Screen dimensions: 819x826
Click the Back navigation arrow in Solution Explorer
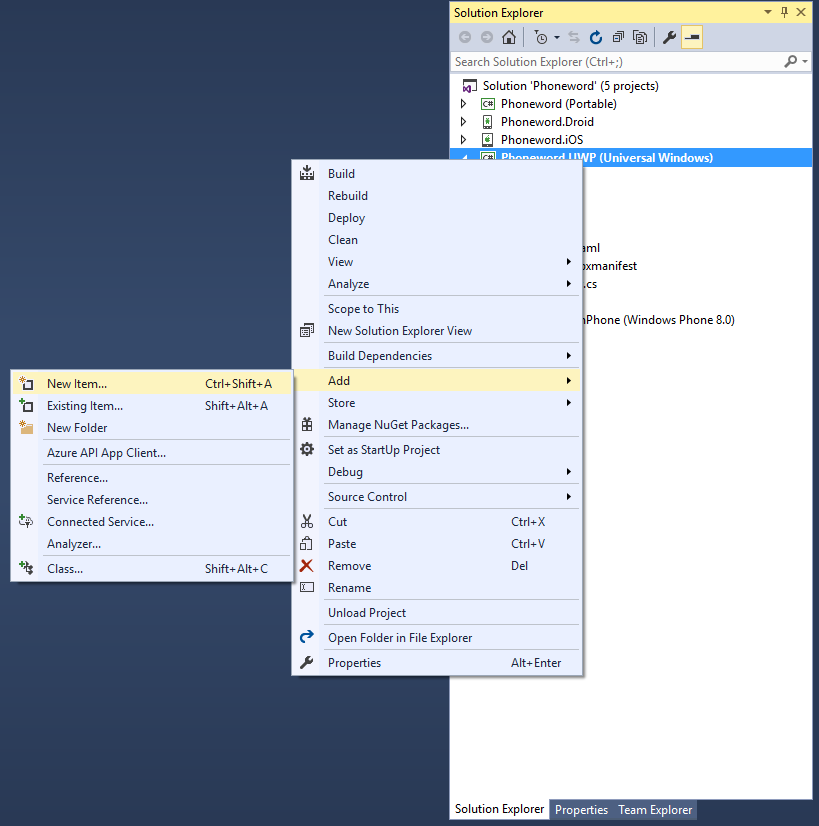(465, 37)
